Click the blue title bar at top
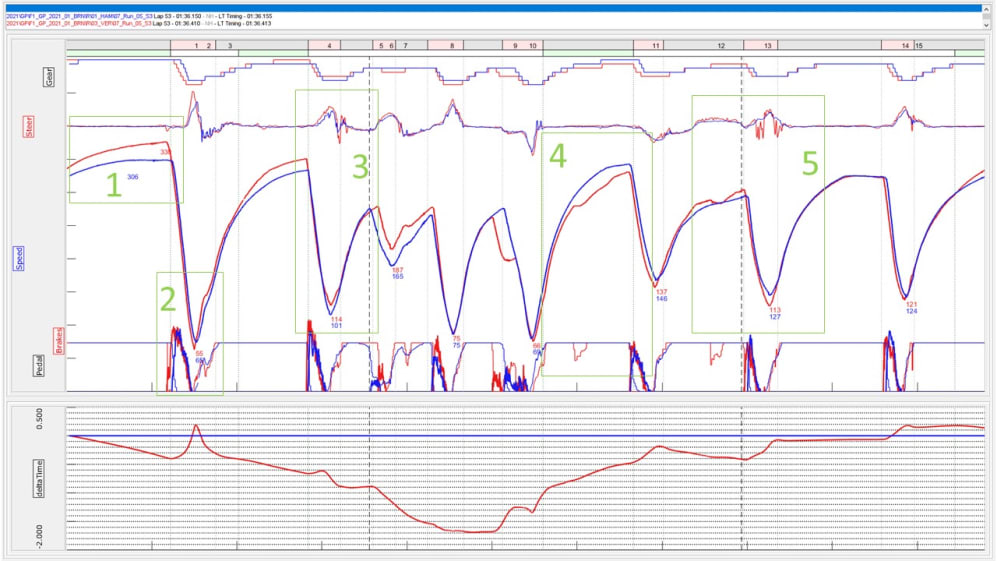997x561 pixels. point(498,5)
